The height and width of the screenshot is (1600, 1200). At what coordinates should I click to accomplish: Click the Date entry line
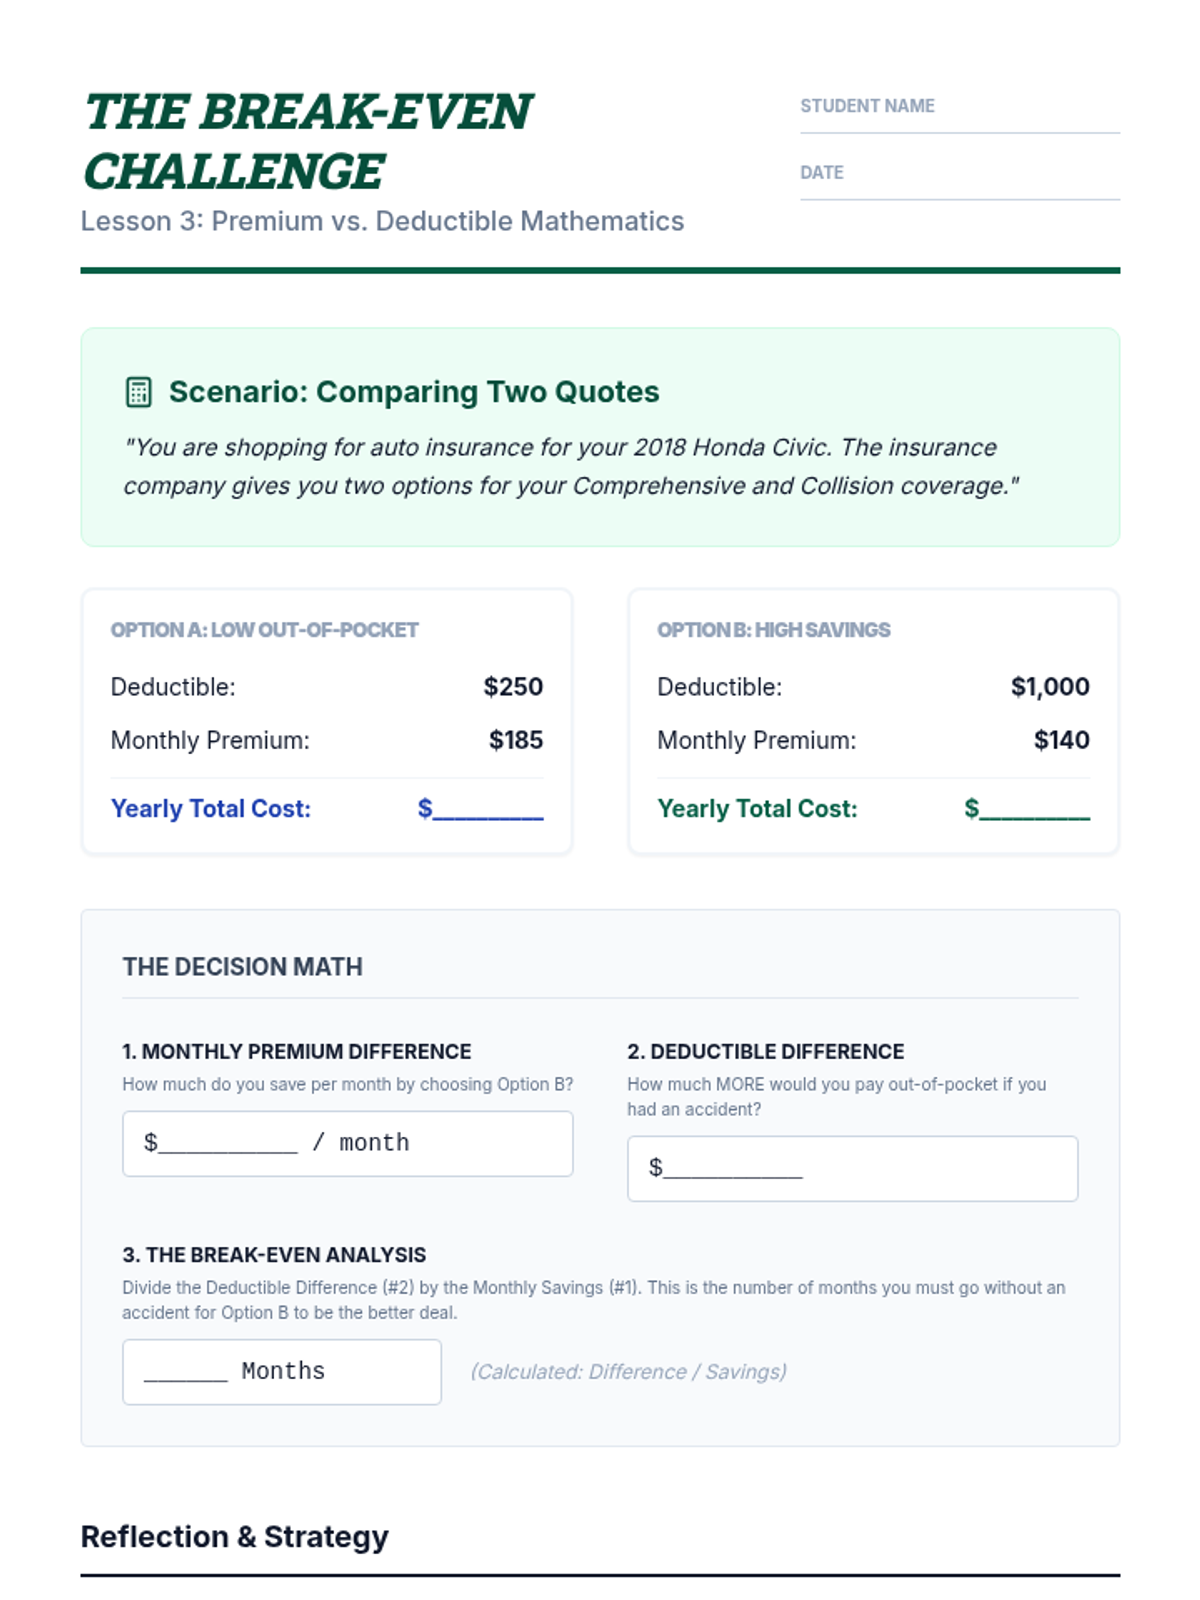click(x=959, y=187)
